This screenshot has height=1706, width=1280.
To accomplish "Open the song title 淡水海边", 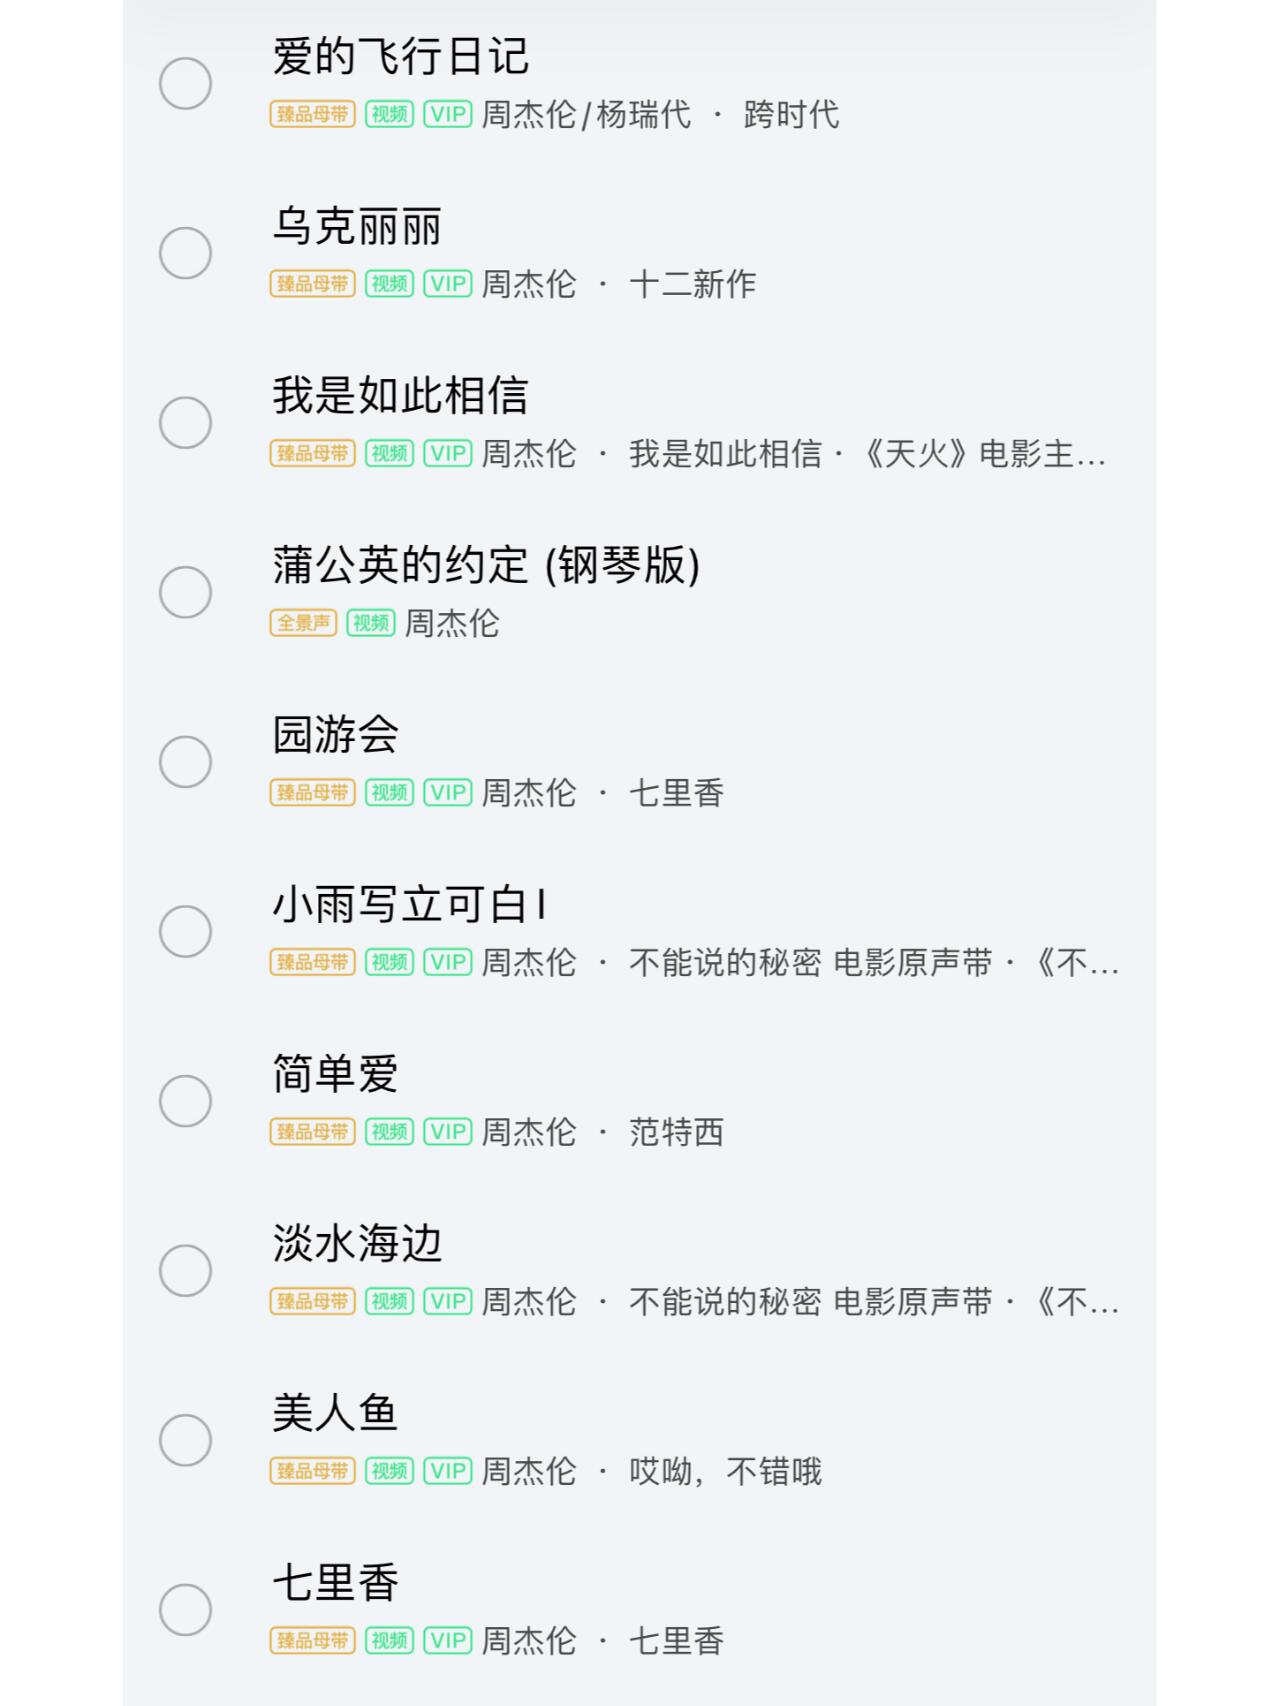I will tap(357, 1243).
